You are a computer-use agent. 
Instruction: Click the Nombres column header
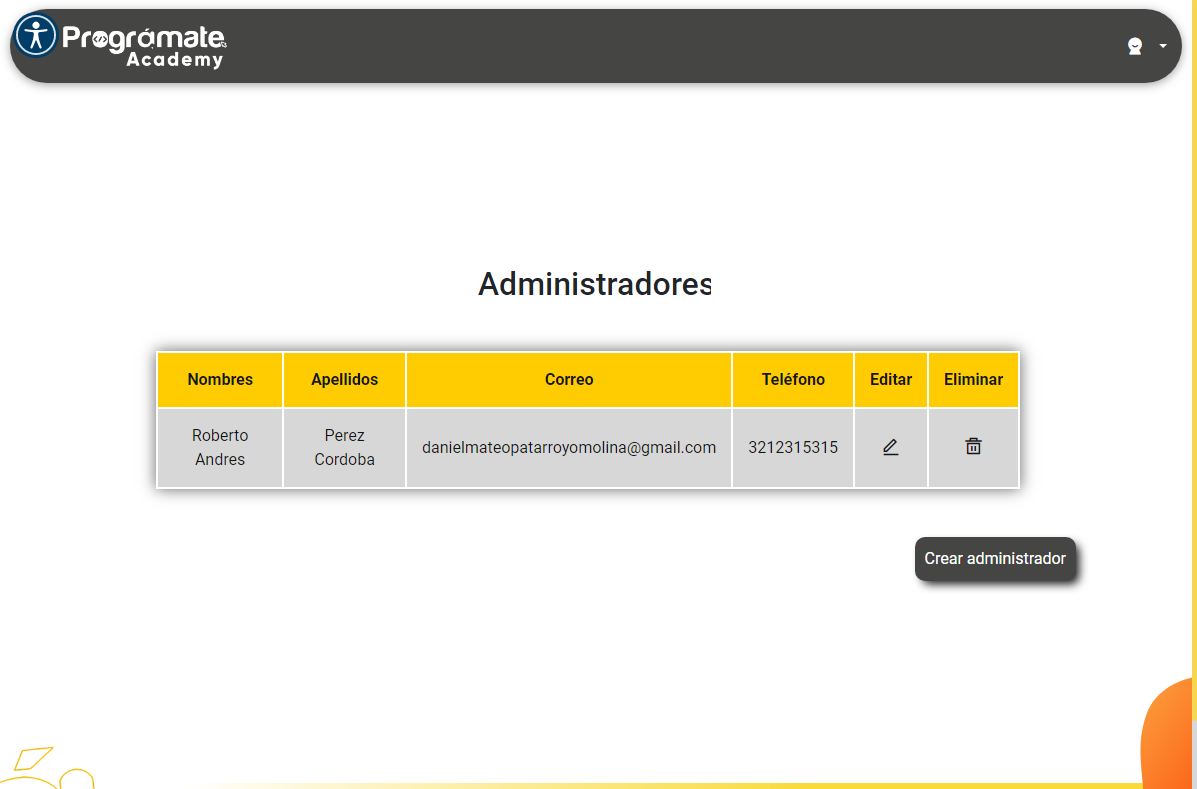220,380
